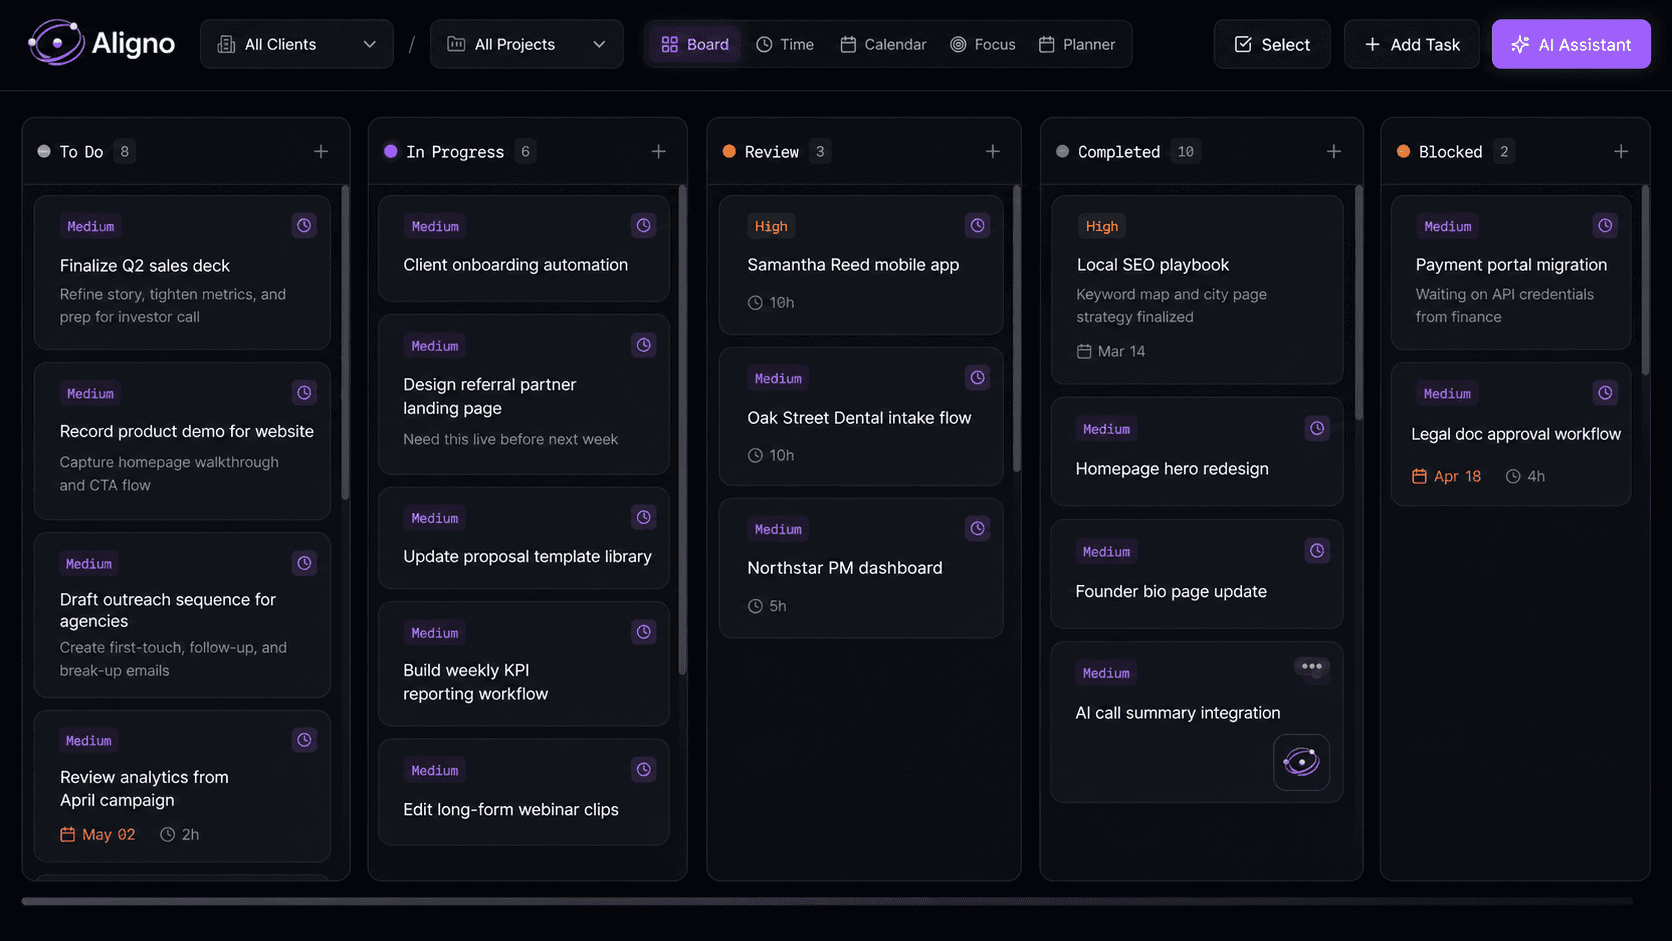Screen dimensions: 1672x941
Task: Add a task to the To Do column
Action: 321,152
